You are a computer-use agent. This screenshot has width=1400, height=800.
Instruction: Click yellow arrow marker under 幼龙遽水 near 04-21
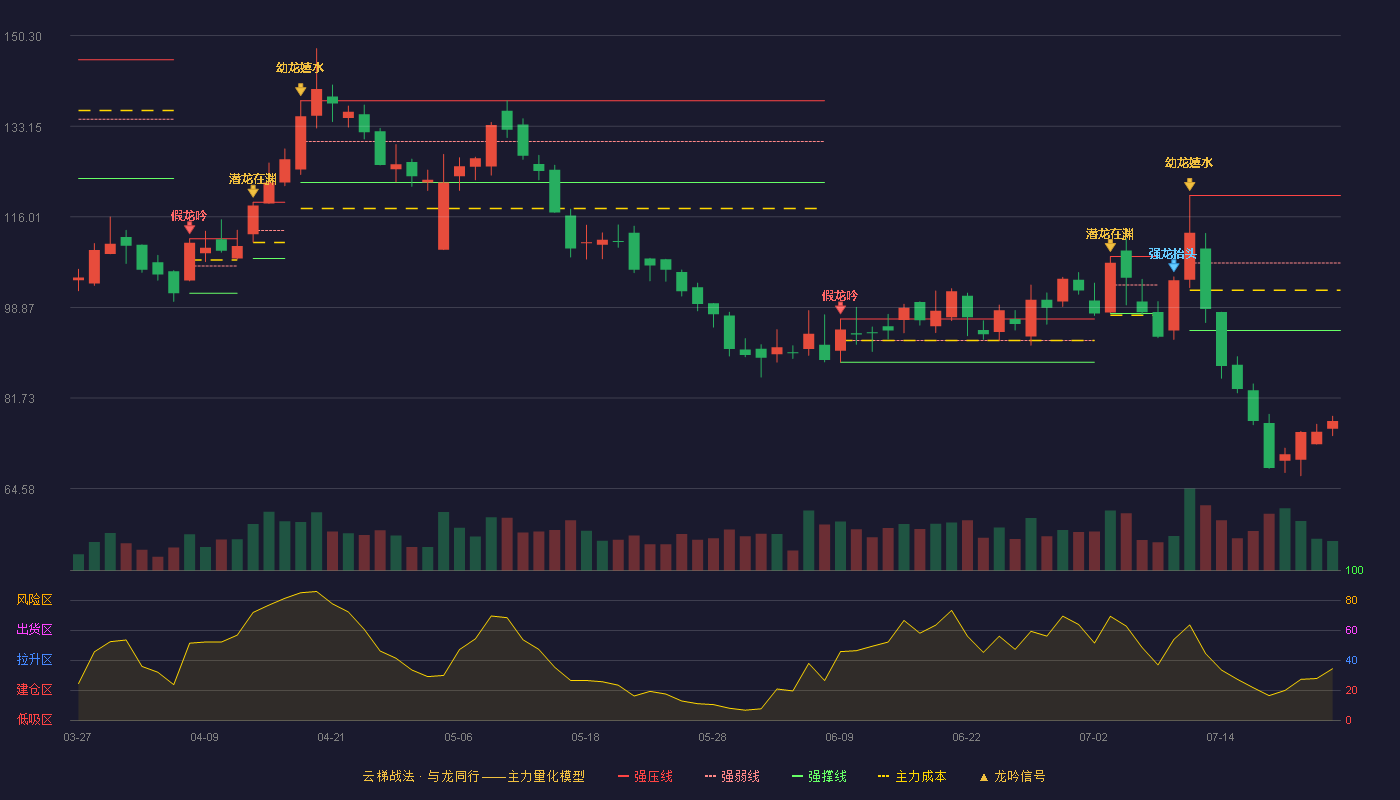300,90
